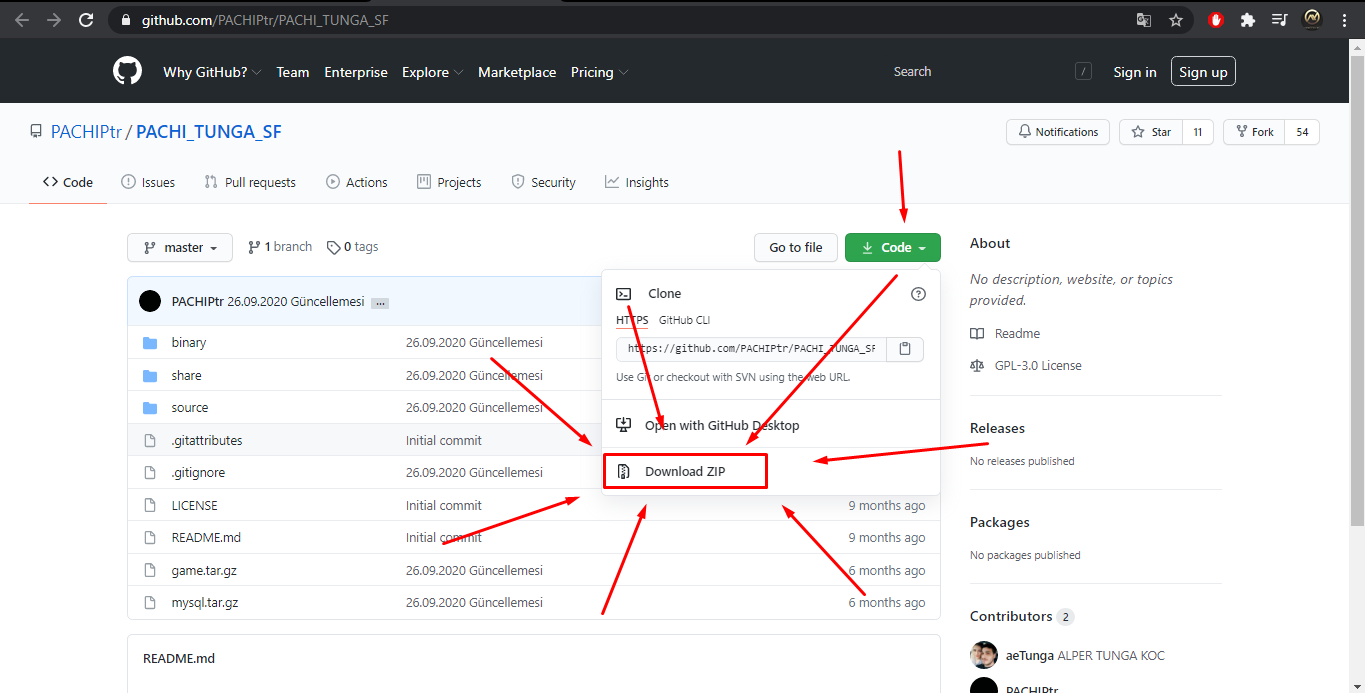Select the GitHub CLI clone tab
Viewport: 1365px width, 693px height.
pyautogui.click(x=684, y=320)
